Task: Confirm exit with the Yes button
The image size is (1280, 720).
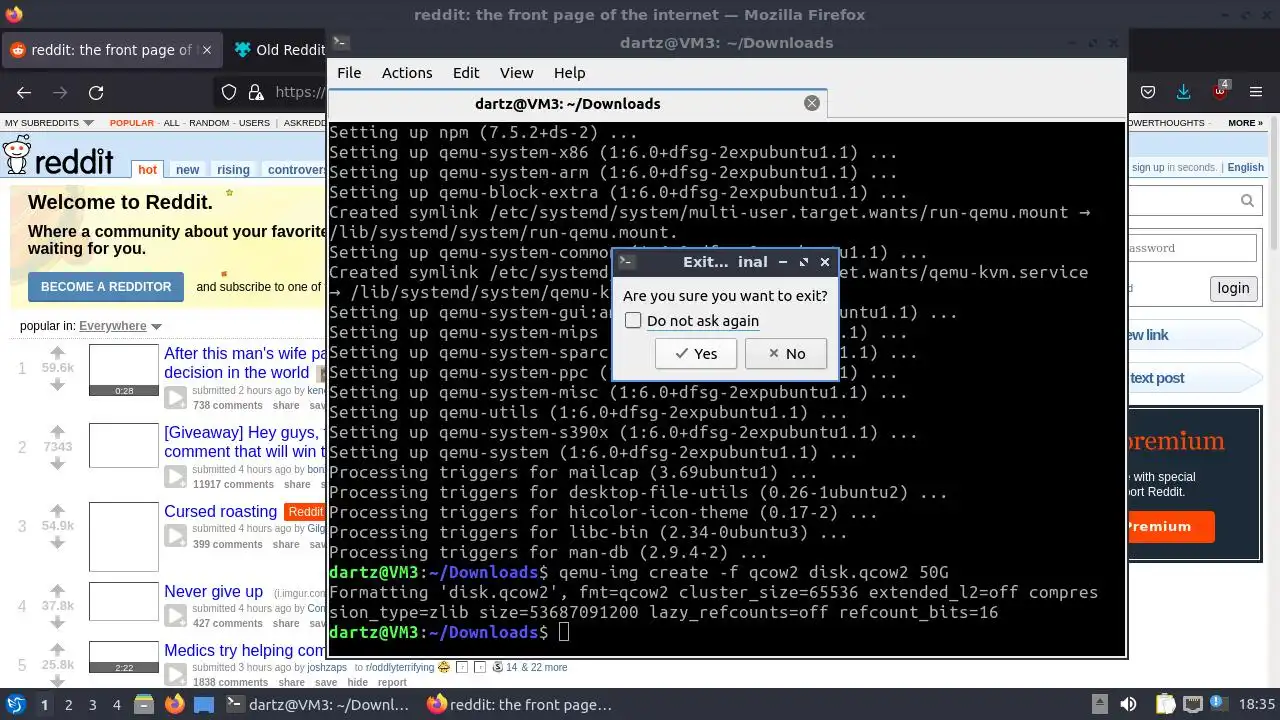Action: tap(696, 353)
